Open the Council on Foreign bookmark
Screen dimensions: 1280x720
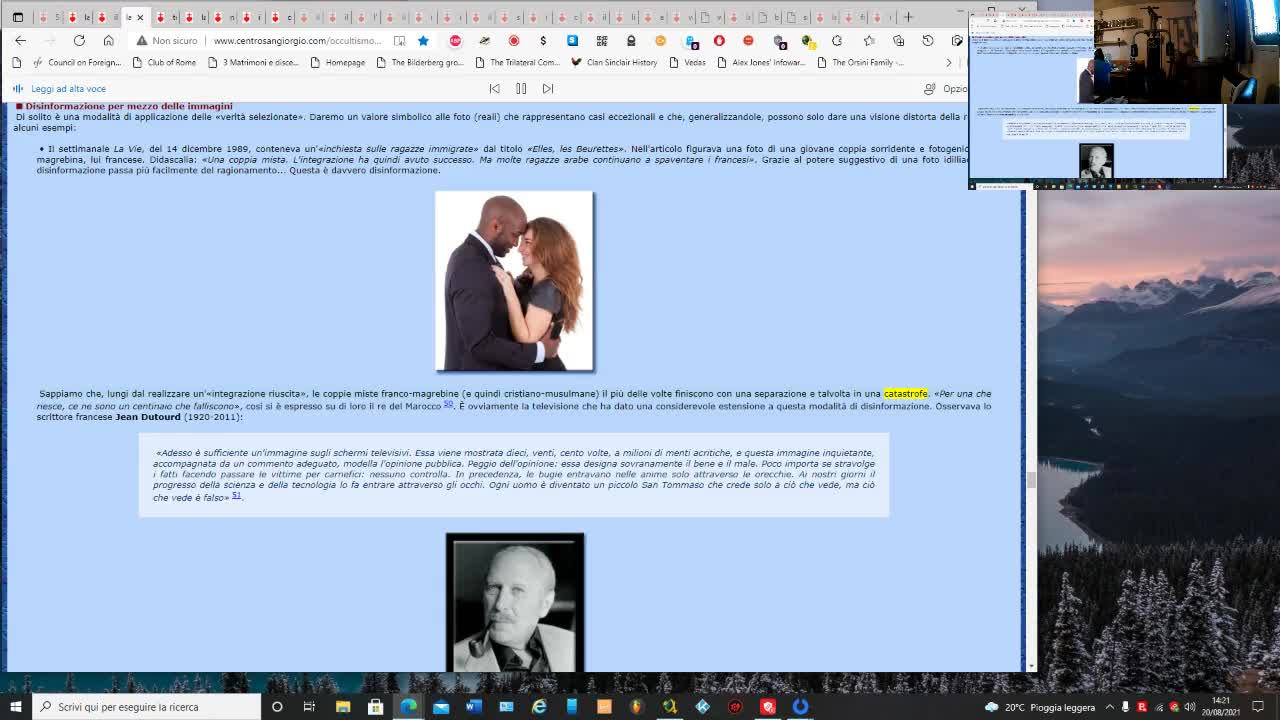pyautogui.click(x=77, y=62)
